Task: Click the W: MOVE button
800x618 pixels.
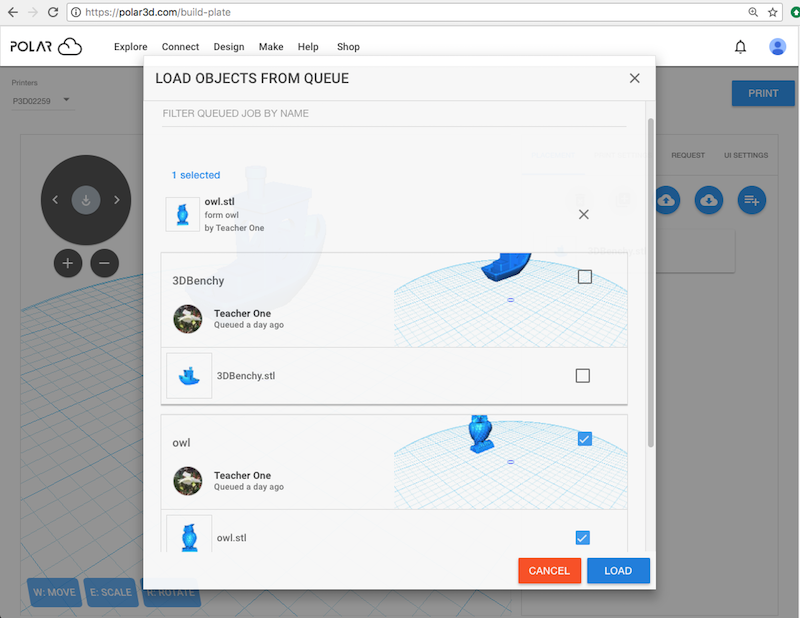Action: (x=54, y=592)
